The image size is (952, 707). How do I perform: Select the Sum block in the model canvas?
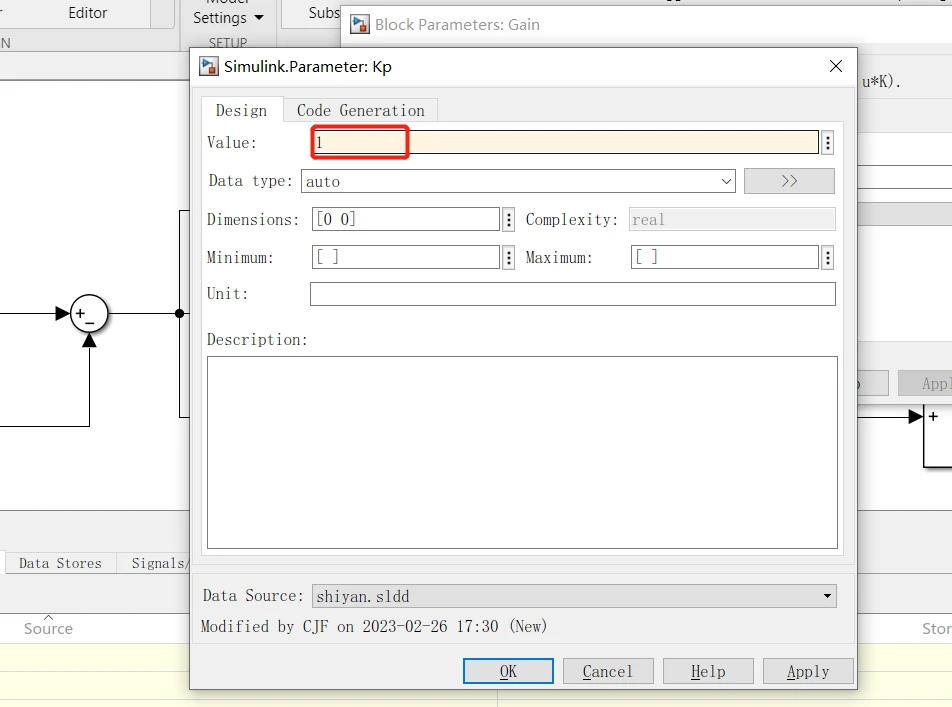(89, 314)
